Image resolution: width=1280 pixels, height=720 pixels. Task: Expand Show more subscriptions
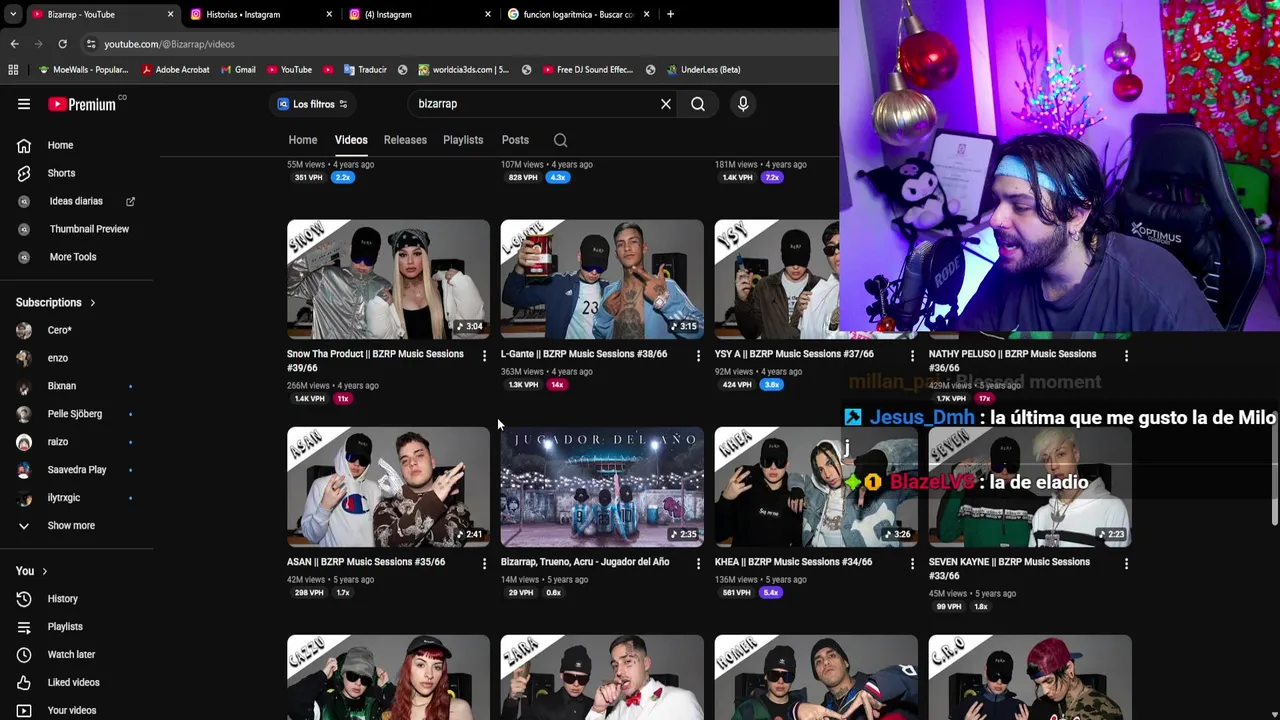coord(71,526)
